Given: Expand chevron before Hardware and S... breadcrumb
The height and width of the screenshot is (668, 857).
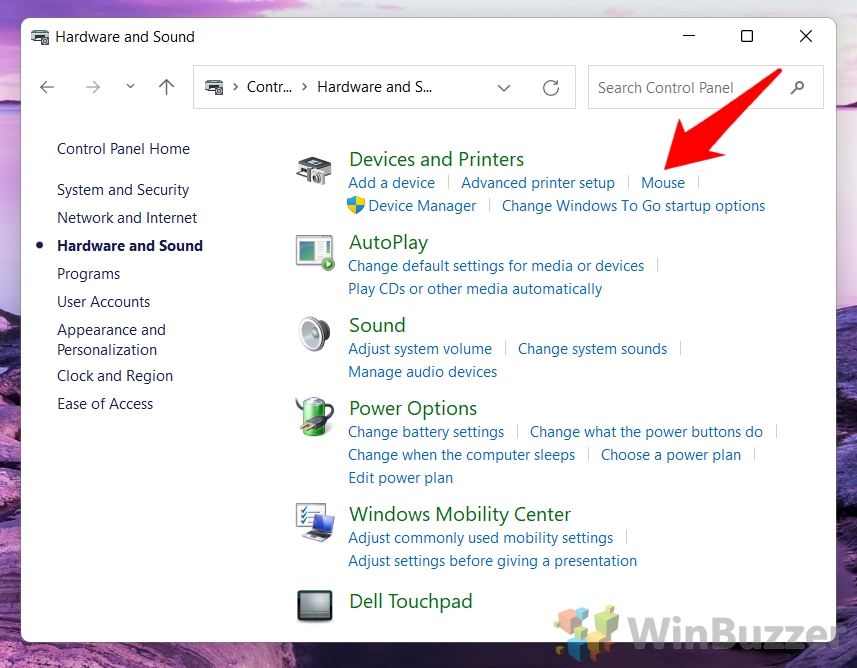Looking at the screenshot, I should pos(304,87).
